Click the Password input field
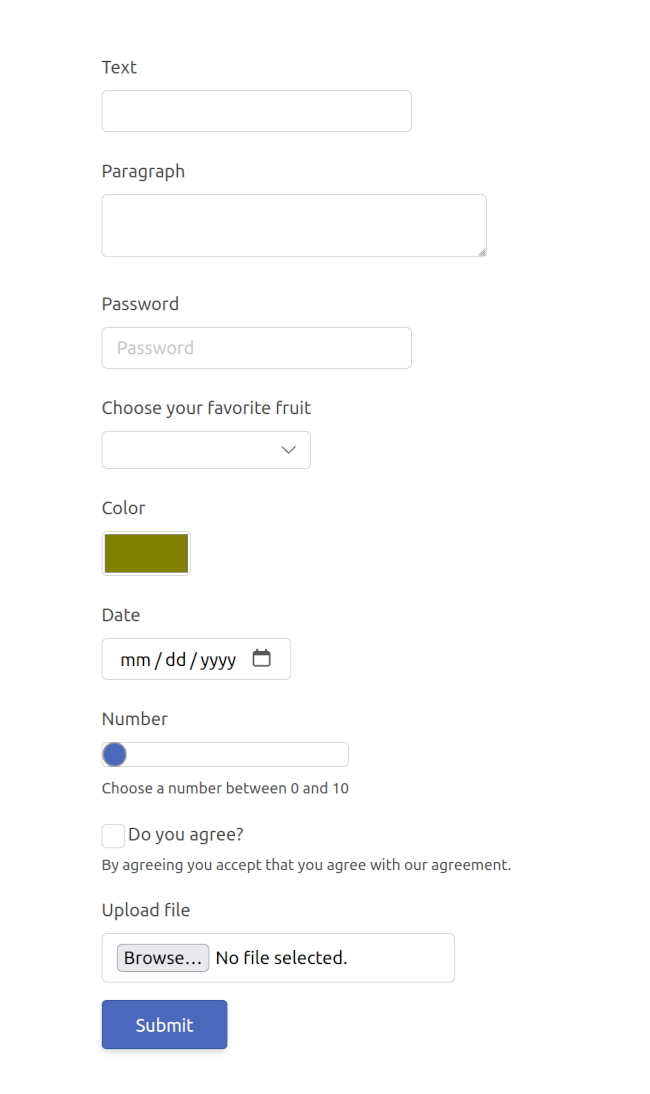This screenshot has width=650, height=1094. pyautogui.click(x=257, y=347)
